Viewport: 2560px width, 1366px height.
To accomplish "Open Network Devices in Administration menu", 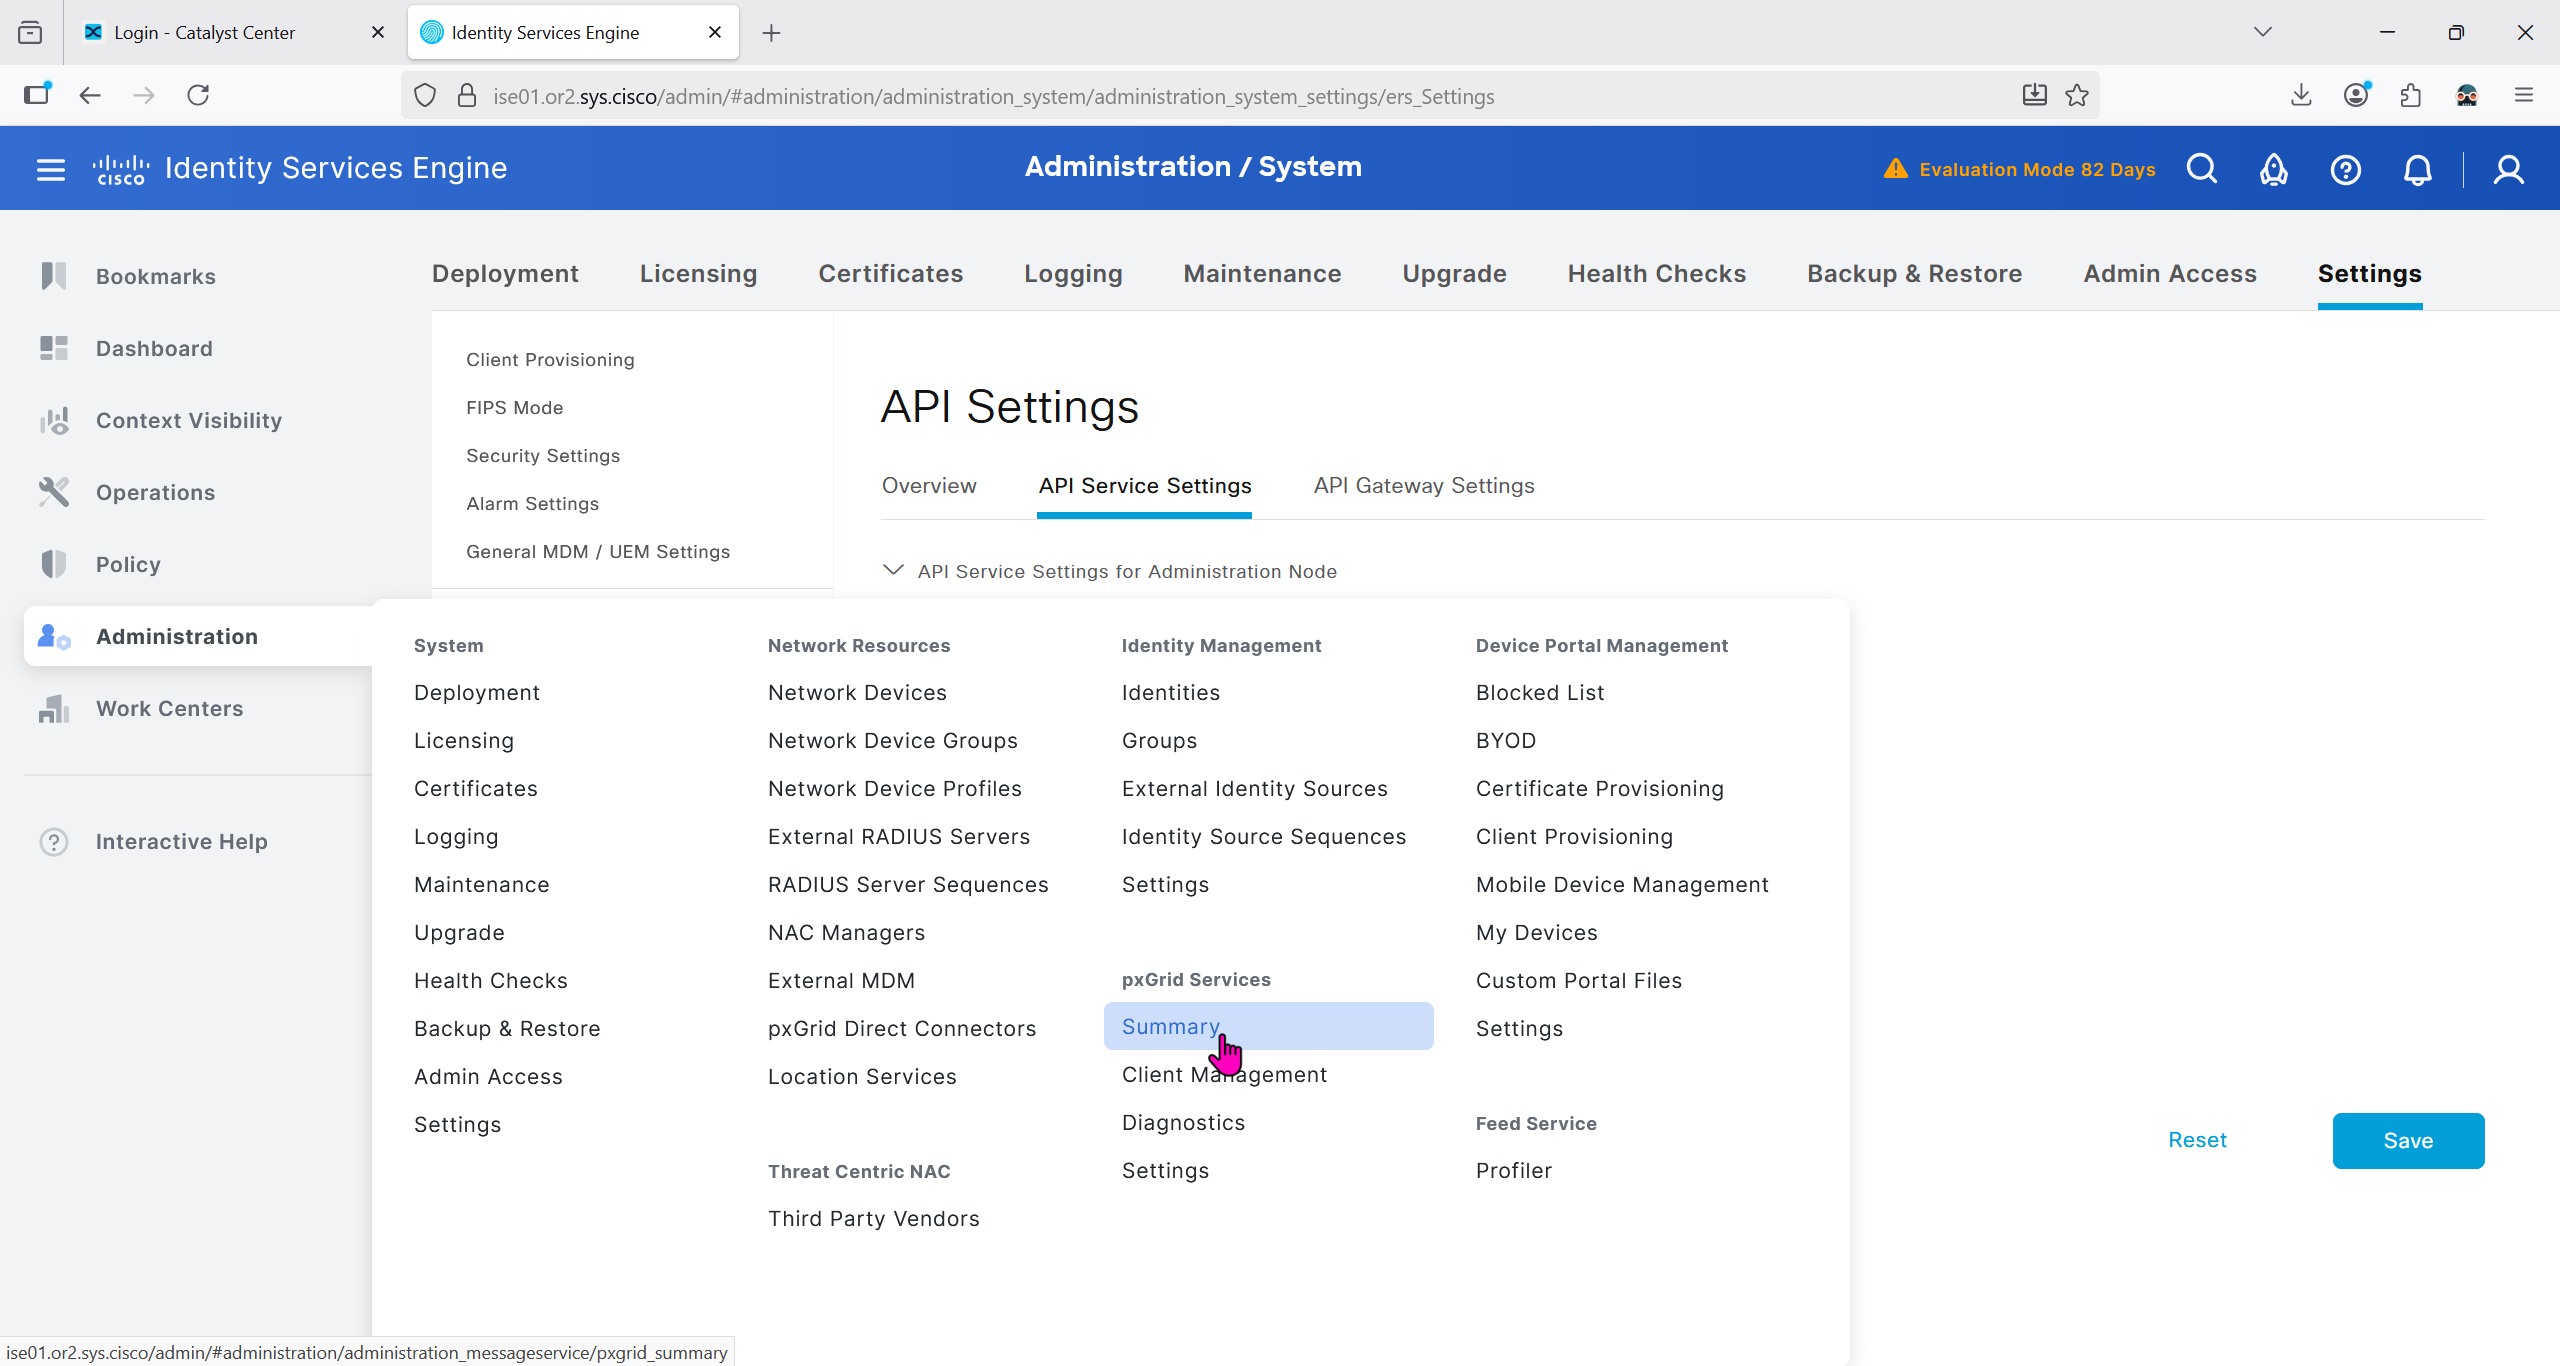I will tap(857, 692).
